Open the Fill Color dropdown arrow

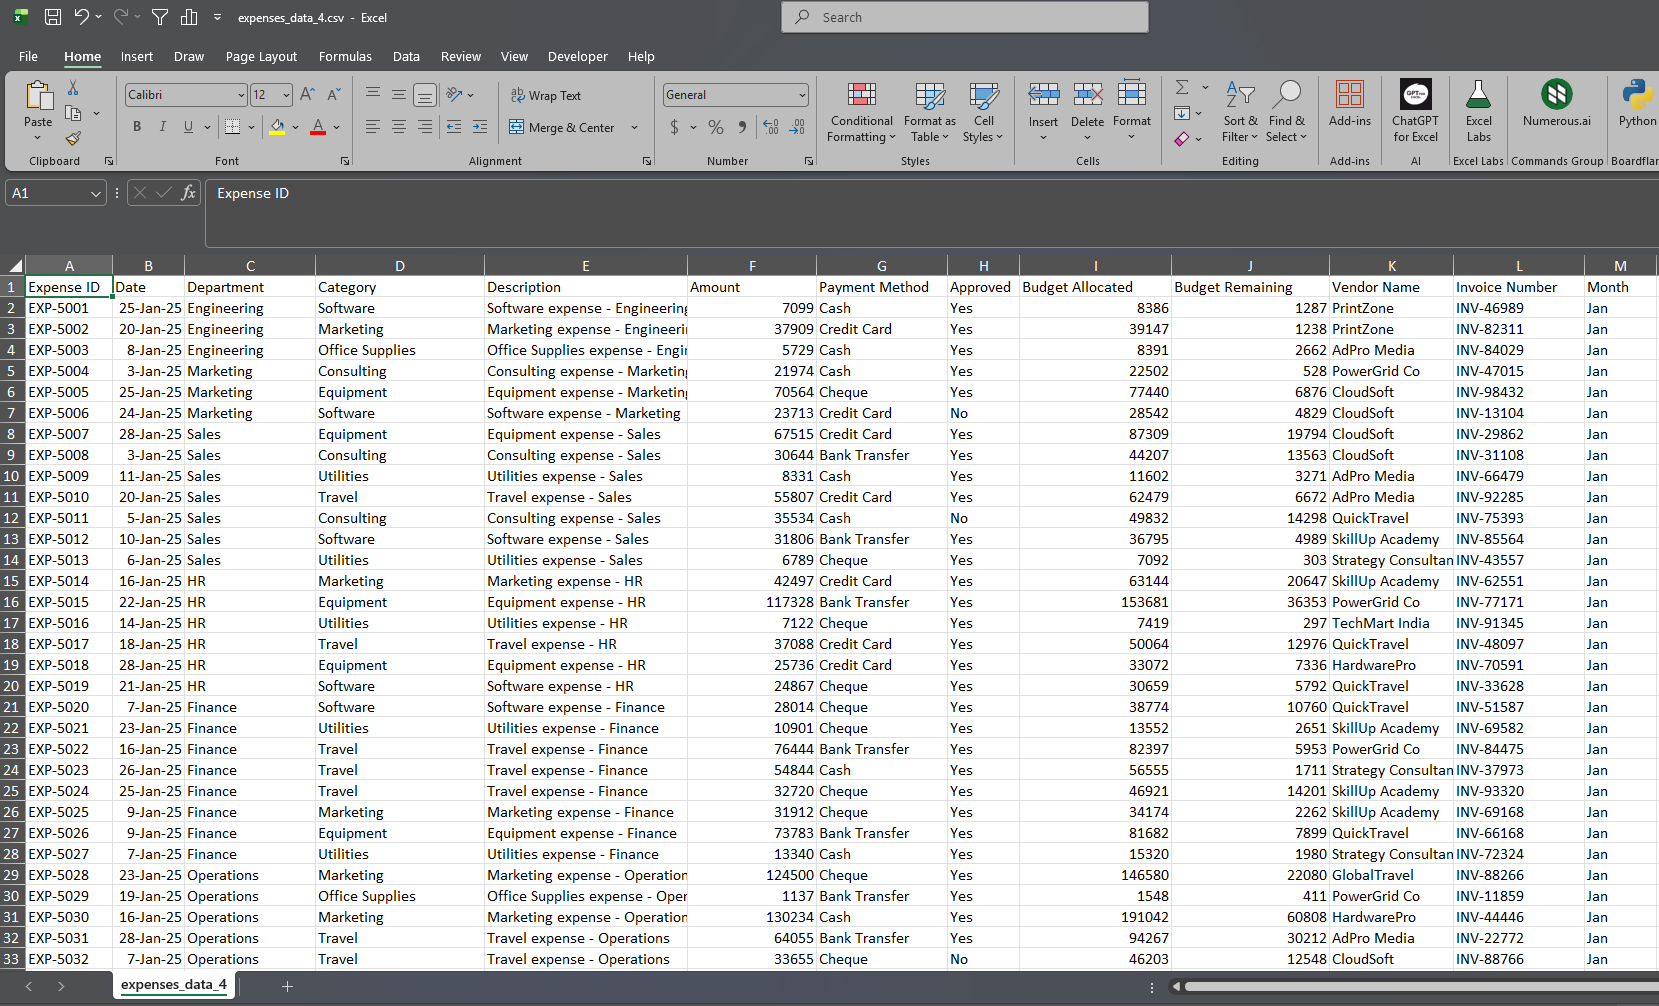295,127
